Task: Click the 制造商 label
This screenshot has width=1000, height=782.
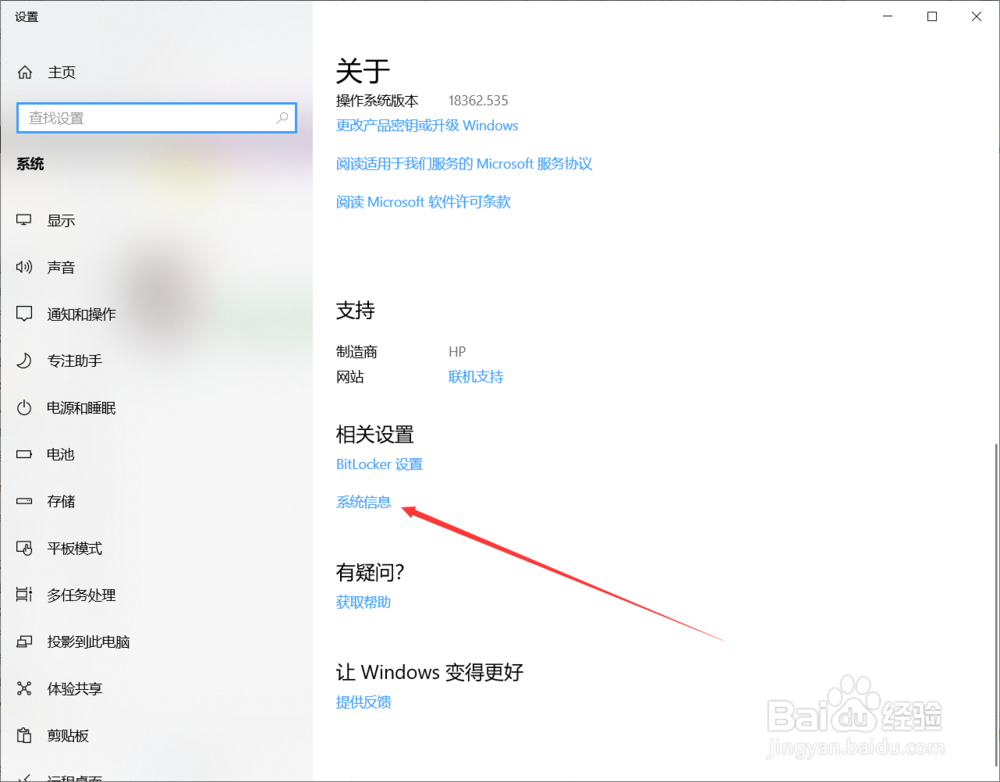Action: click(357, 351)
